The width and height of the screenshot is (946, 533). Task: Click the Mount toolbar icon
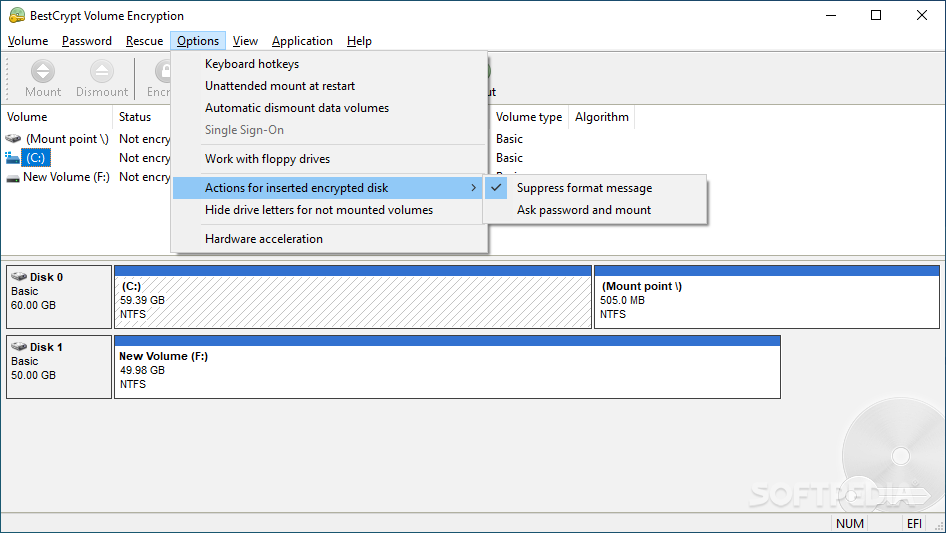coord(42,71)
